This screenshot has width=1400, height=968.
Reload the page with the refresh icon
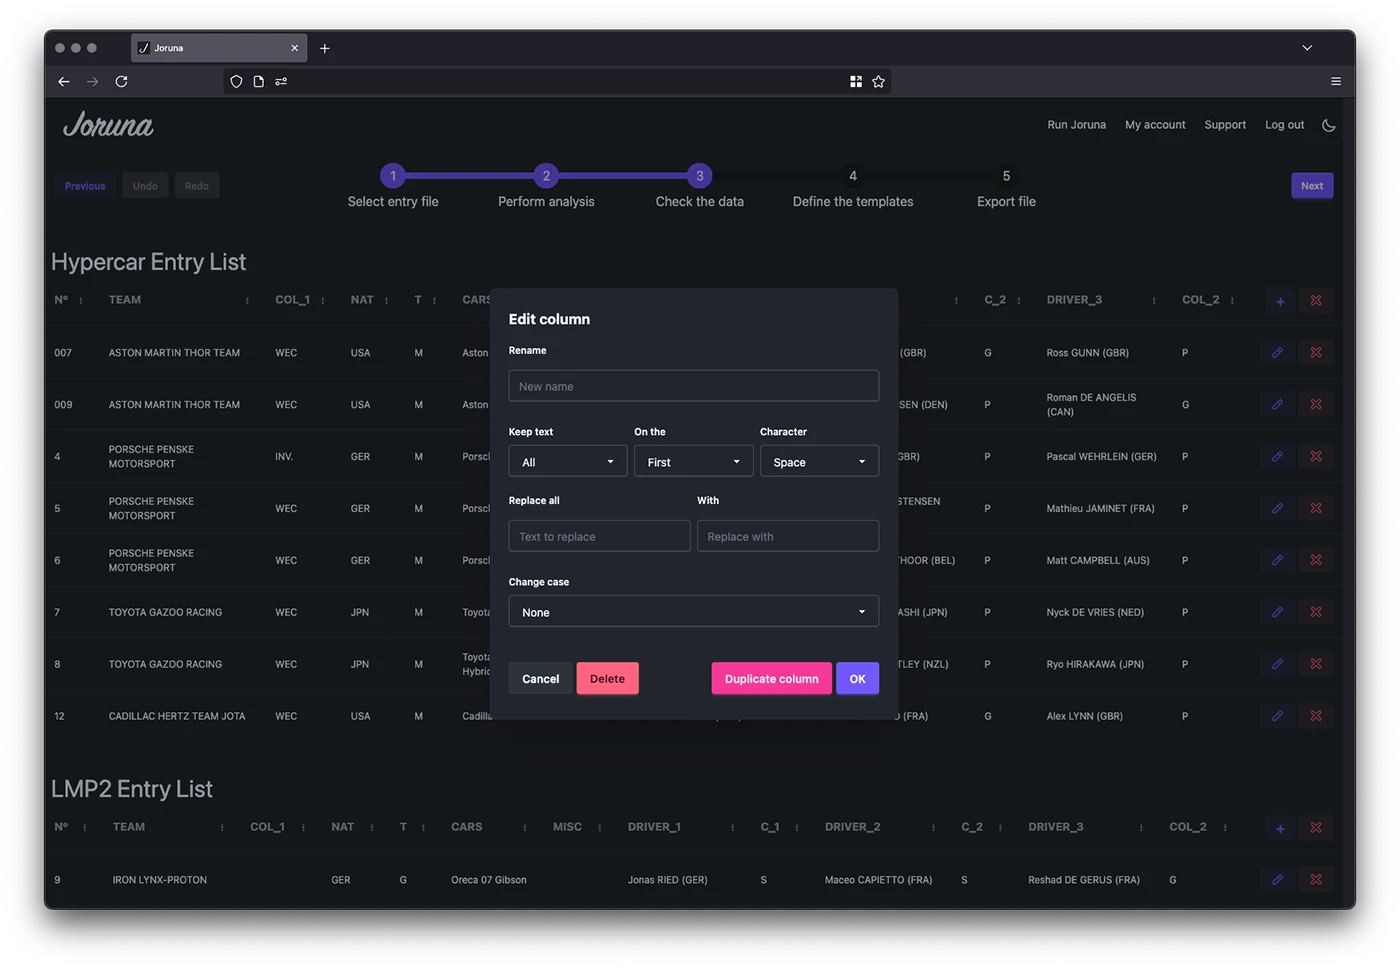(x=122, y=81)
